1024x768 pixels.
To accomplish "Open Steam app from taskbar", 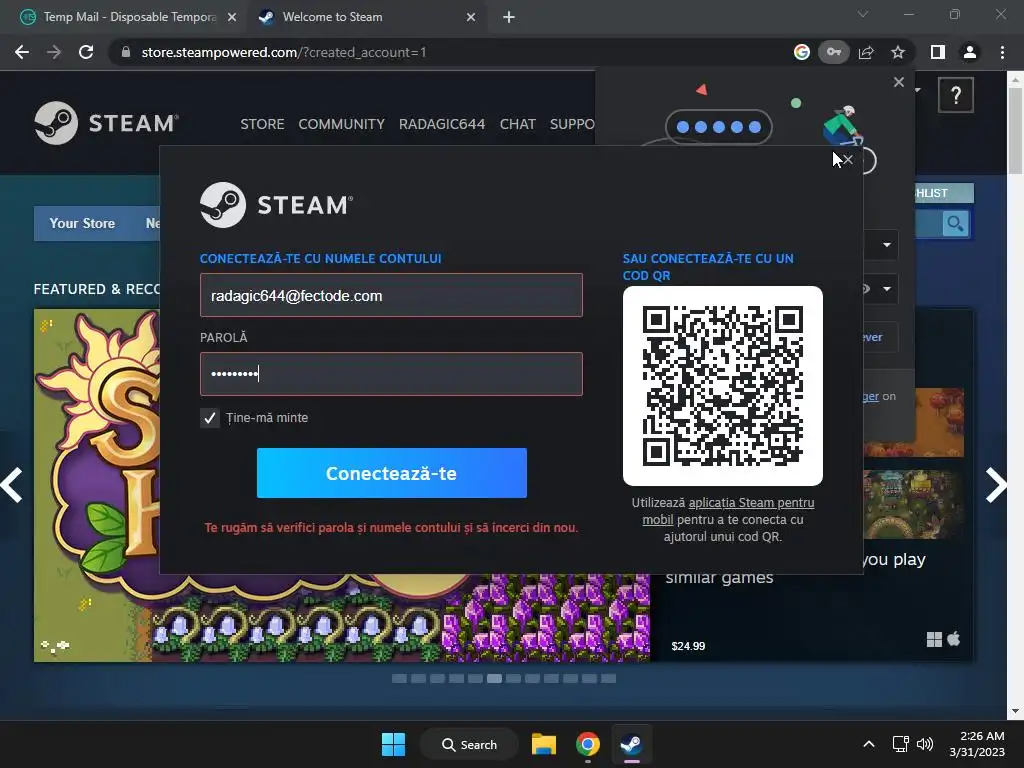I will 631,744.
